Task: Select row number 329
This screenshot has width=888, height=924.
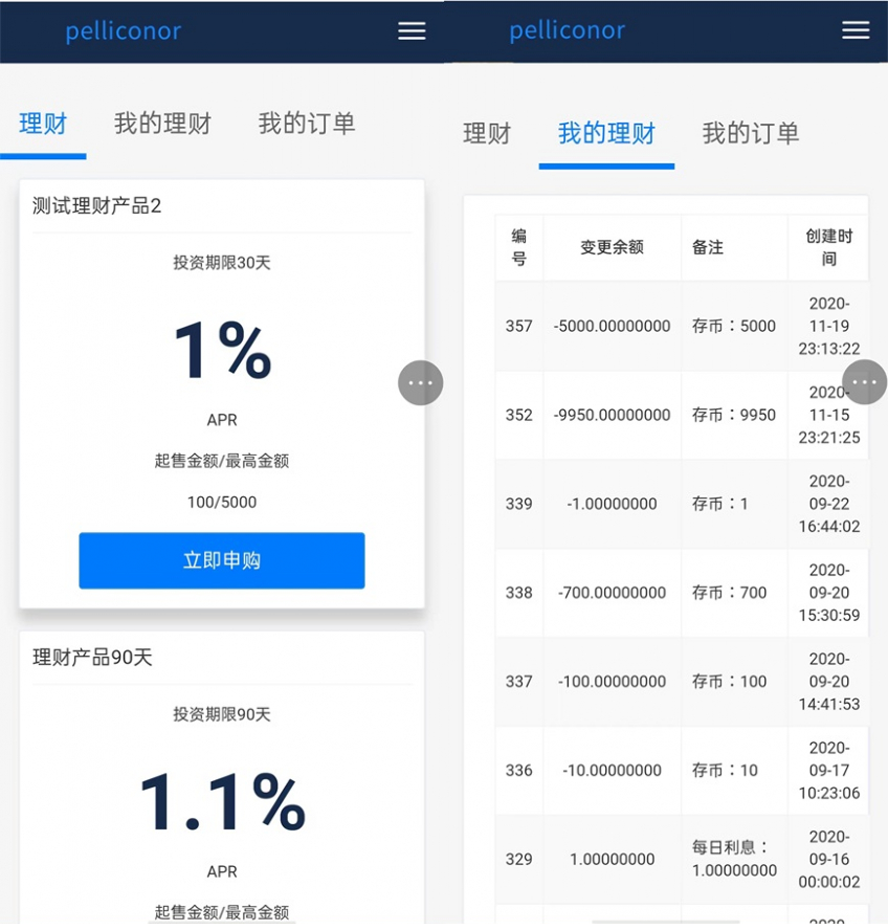Action: tap(519, 860)
